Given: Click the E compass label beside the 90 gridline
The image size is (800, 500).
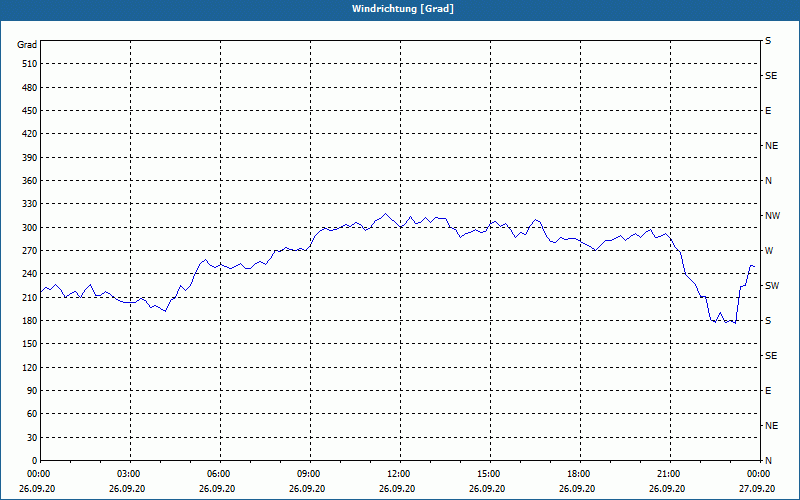Looking at the screenshot, I should coord(768,391).
